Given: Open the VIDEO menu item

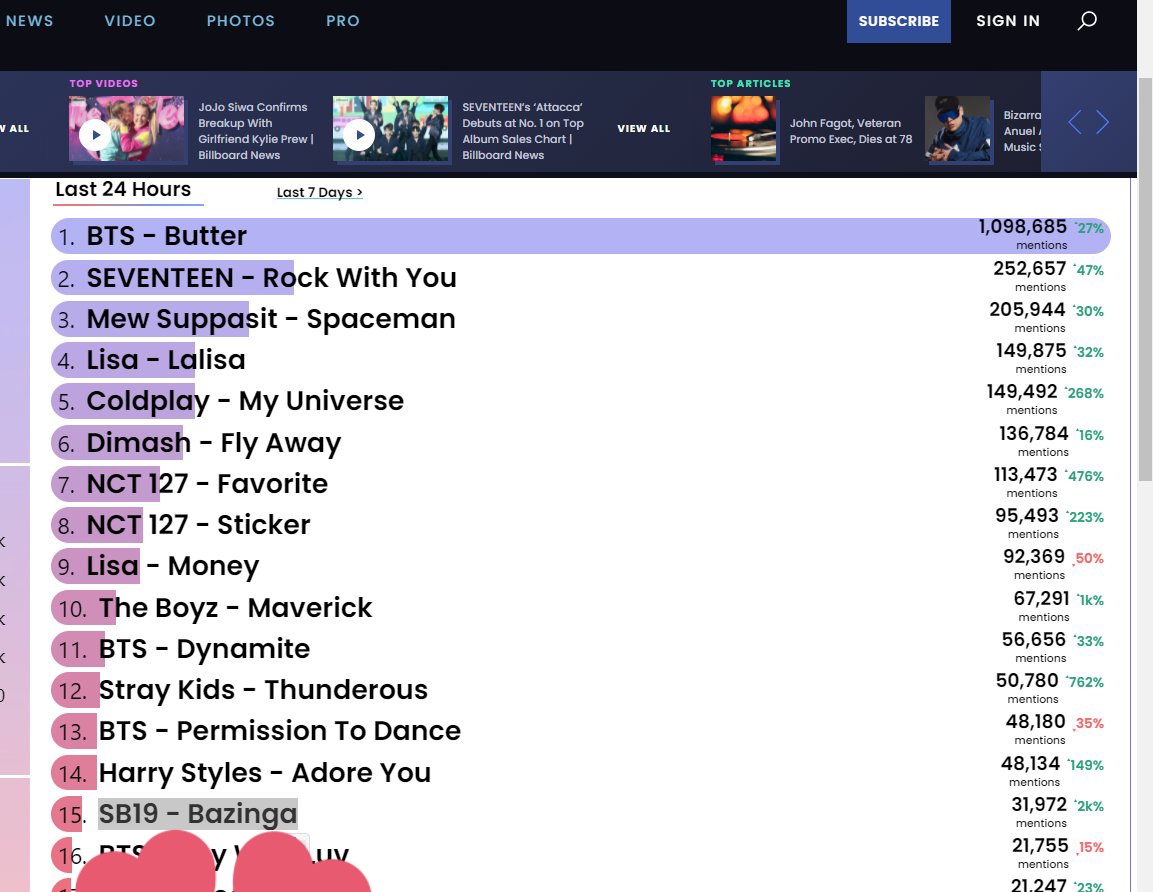Looking at the screenshot, I should point(130,21).
